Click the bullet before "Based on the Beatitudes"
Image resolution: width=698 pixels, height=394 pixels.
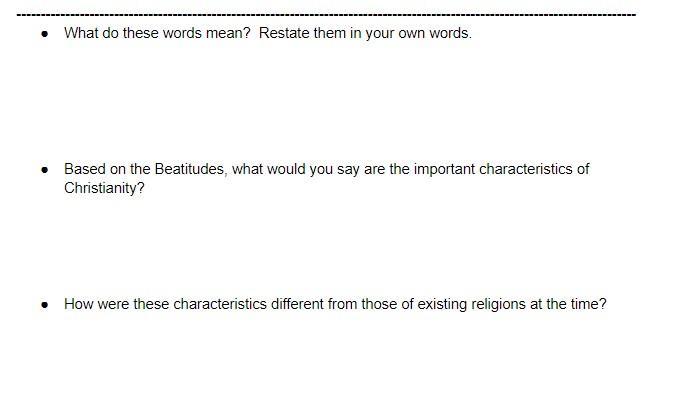pos(45,170)
